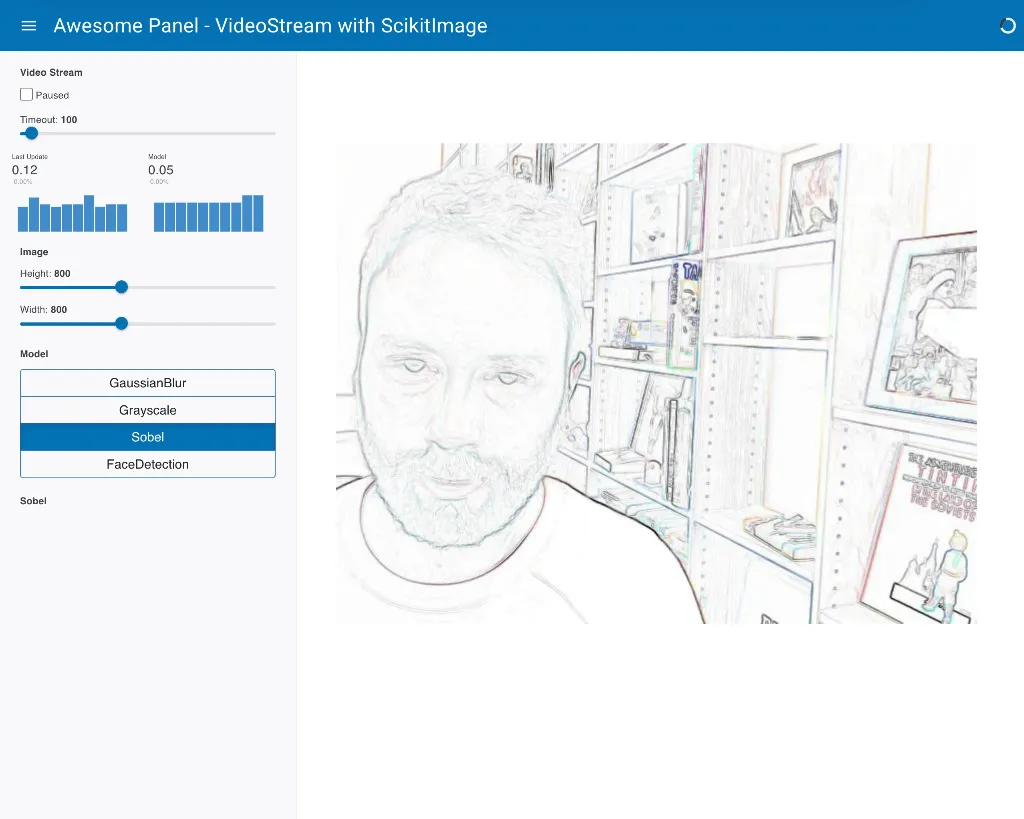Image resolution: width=1024 pixels, height=819 pixels.
Task: Open the hamburger sidebar menu
Action: point(29,26)
